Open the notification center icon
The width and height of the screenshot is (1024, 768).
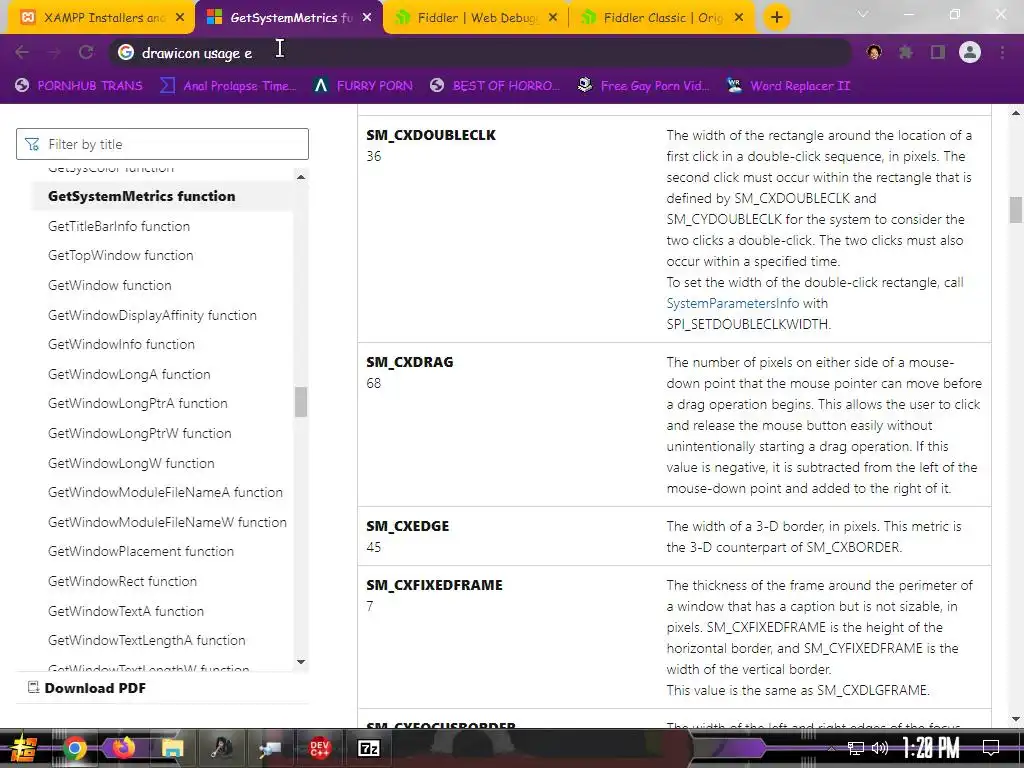pyautogui.click(x=991, y=748)
